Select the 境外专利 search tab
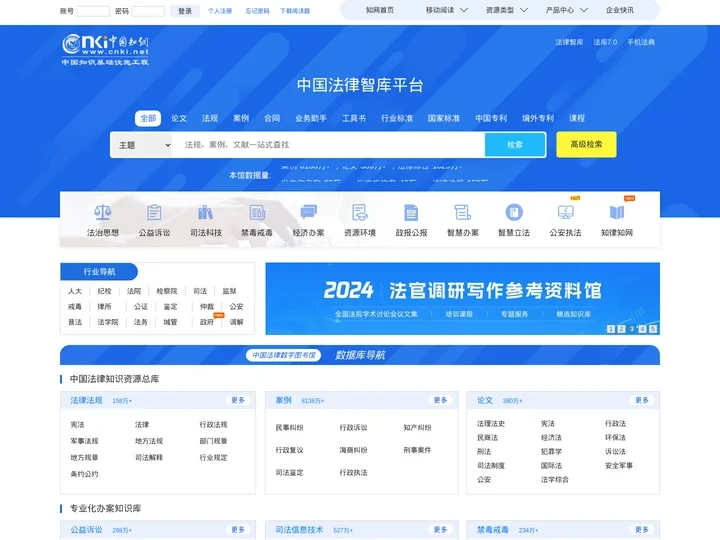The height and width of the screenshot is (540, 720). (538, 118)
